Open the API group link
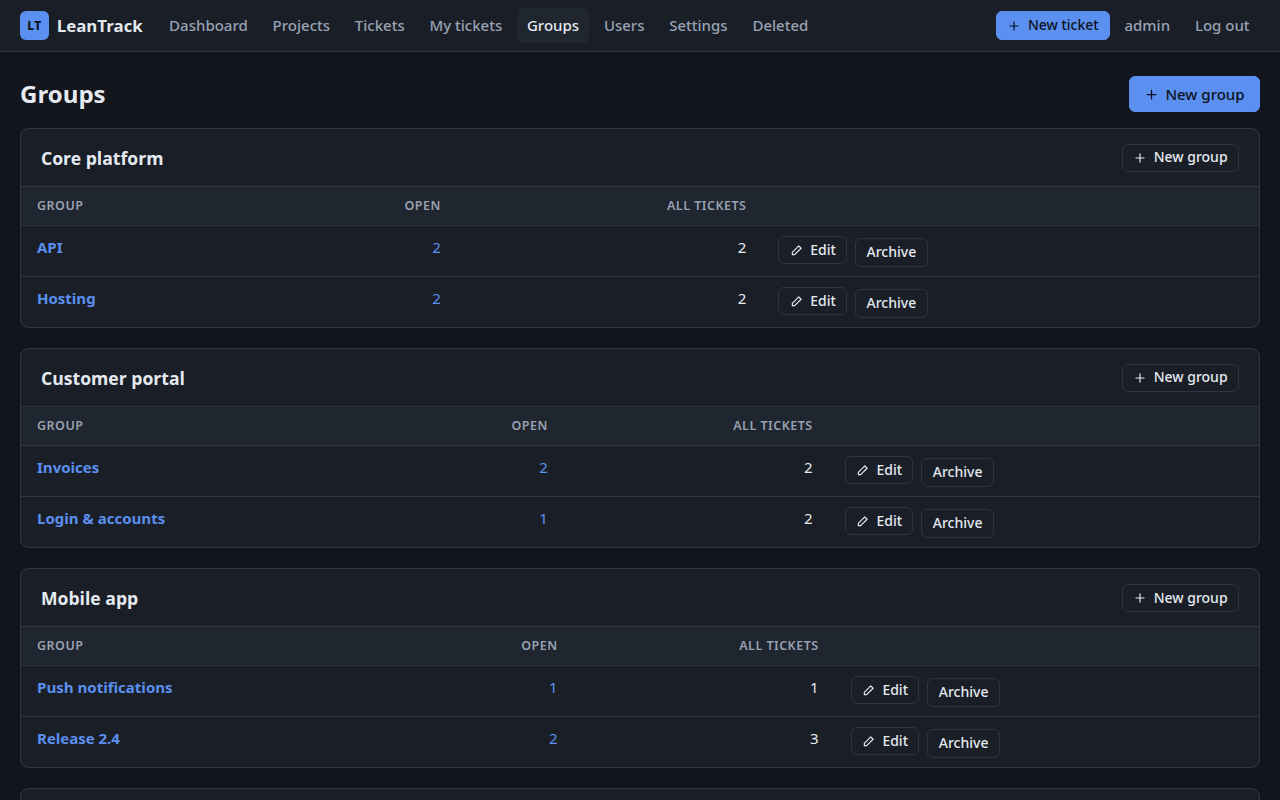 50,248
